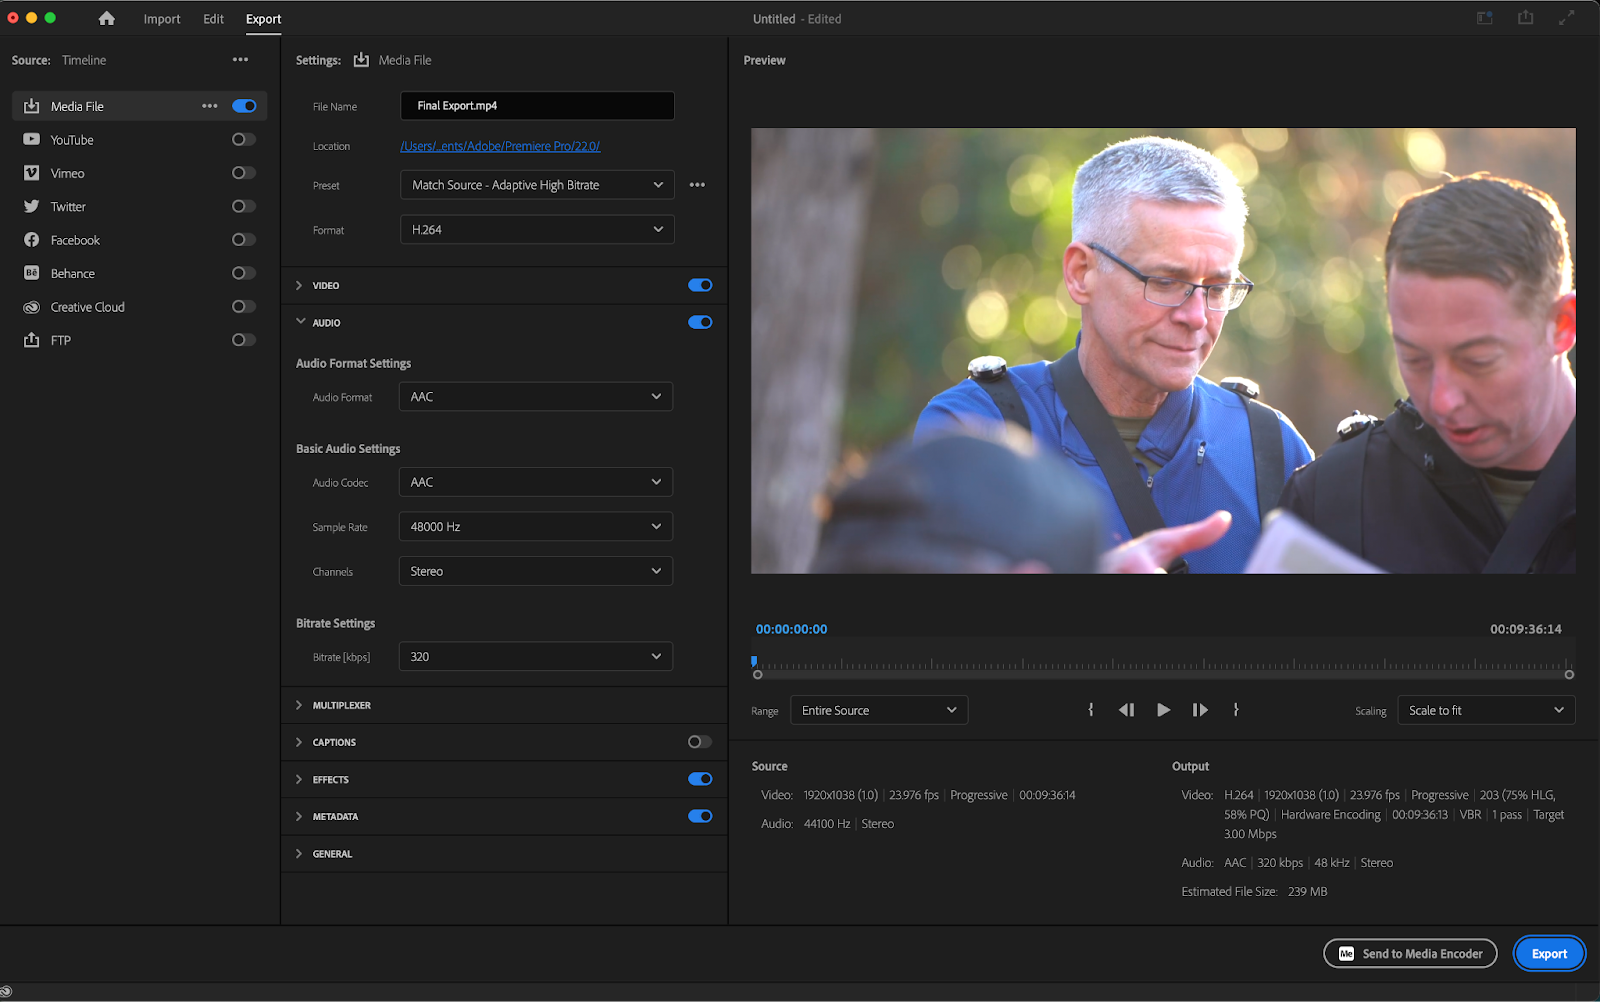
Task: Select the FTP destination icon
Action: click(x=31, y=340)
